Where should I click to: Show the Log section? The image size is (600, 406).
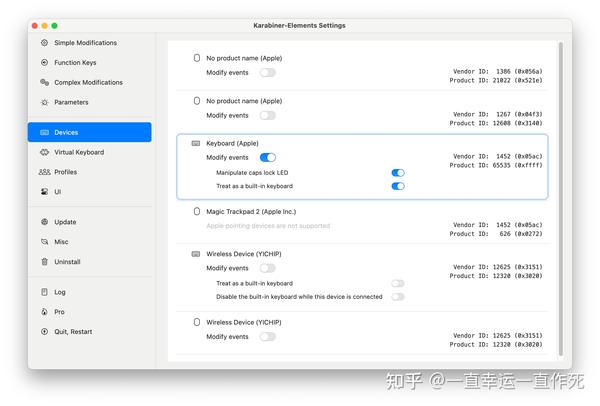pos(90,292)
